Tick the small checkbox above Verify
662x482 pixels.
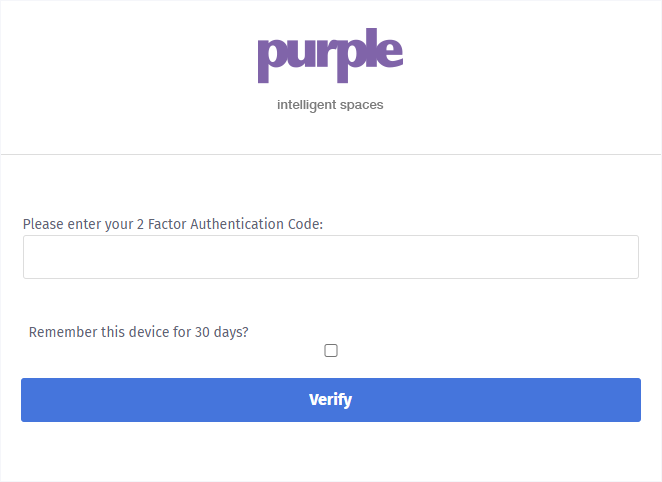pyautogui.click(x=331, y=351)
